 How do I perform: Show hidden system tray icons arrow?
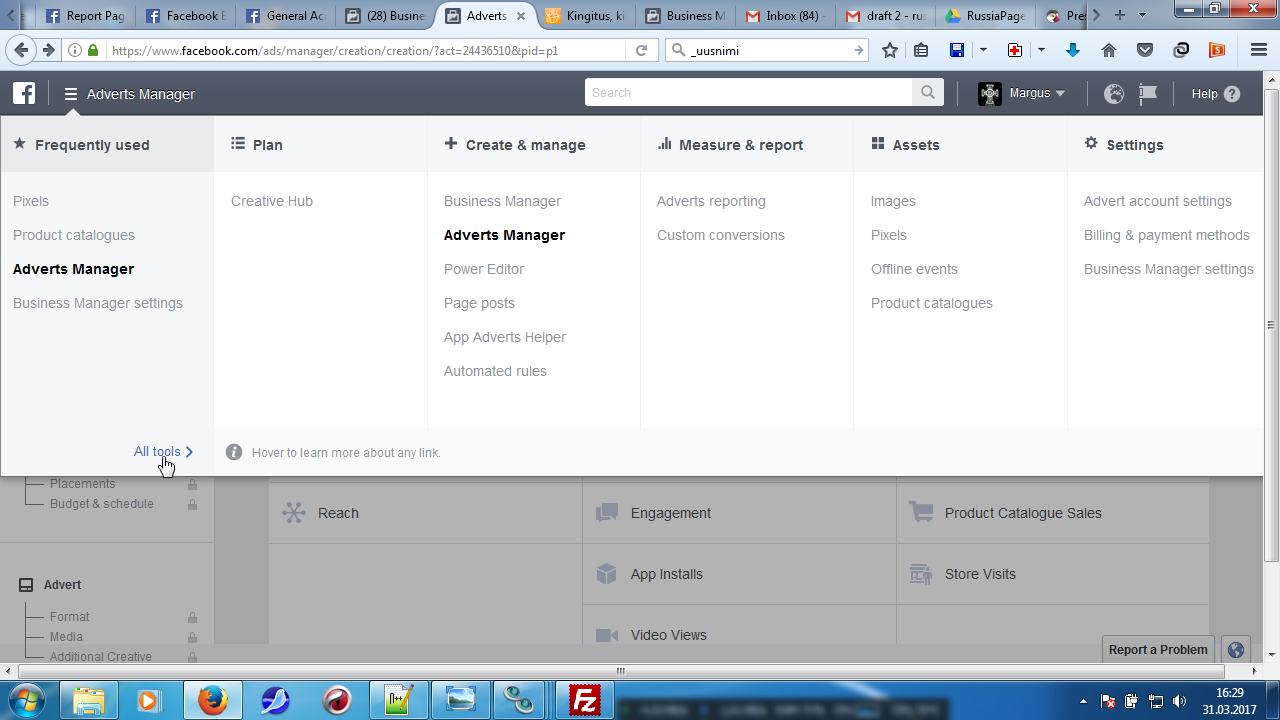click(1084, 701)
